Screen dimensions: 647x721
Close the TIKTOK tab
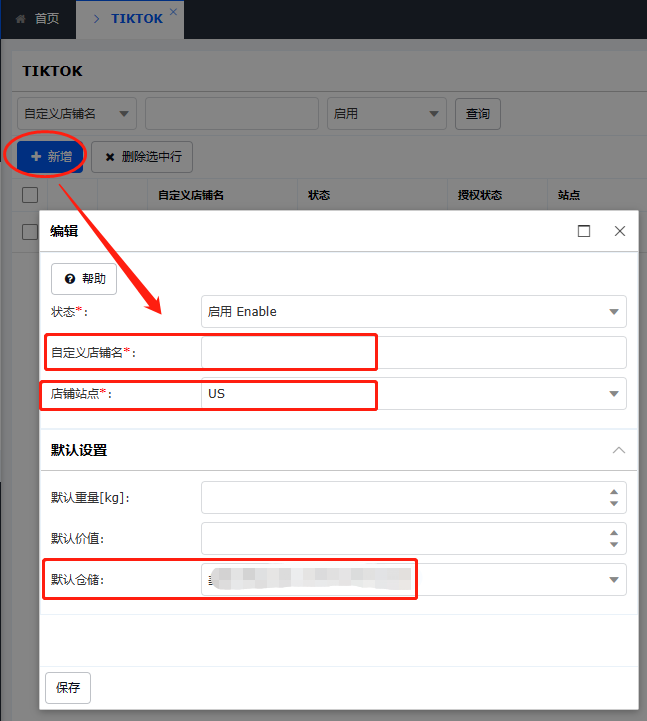coord(173,12)
